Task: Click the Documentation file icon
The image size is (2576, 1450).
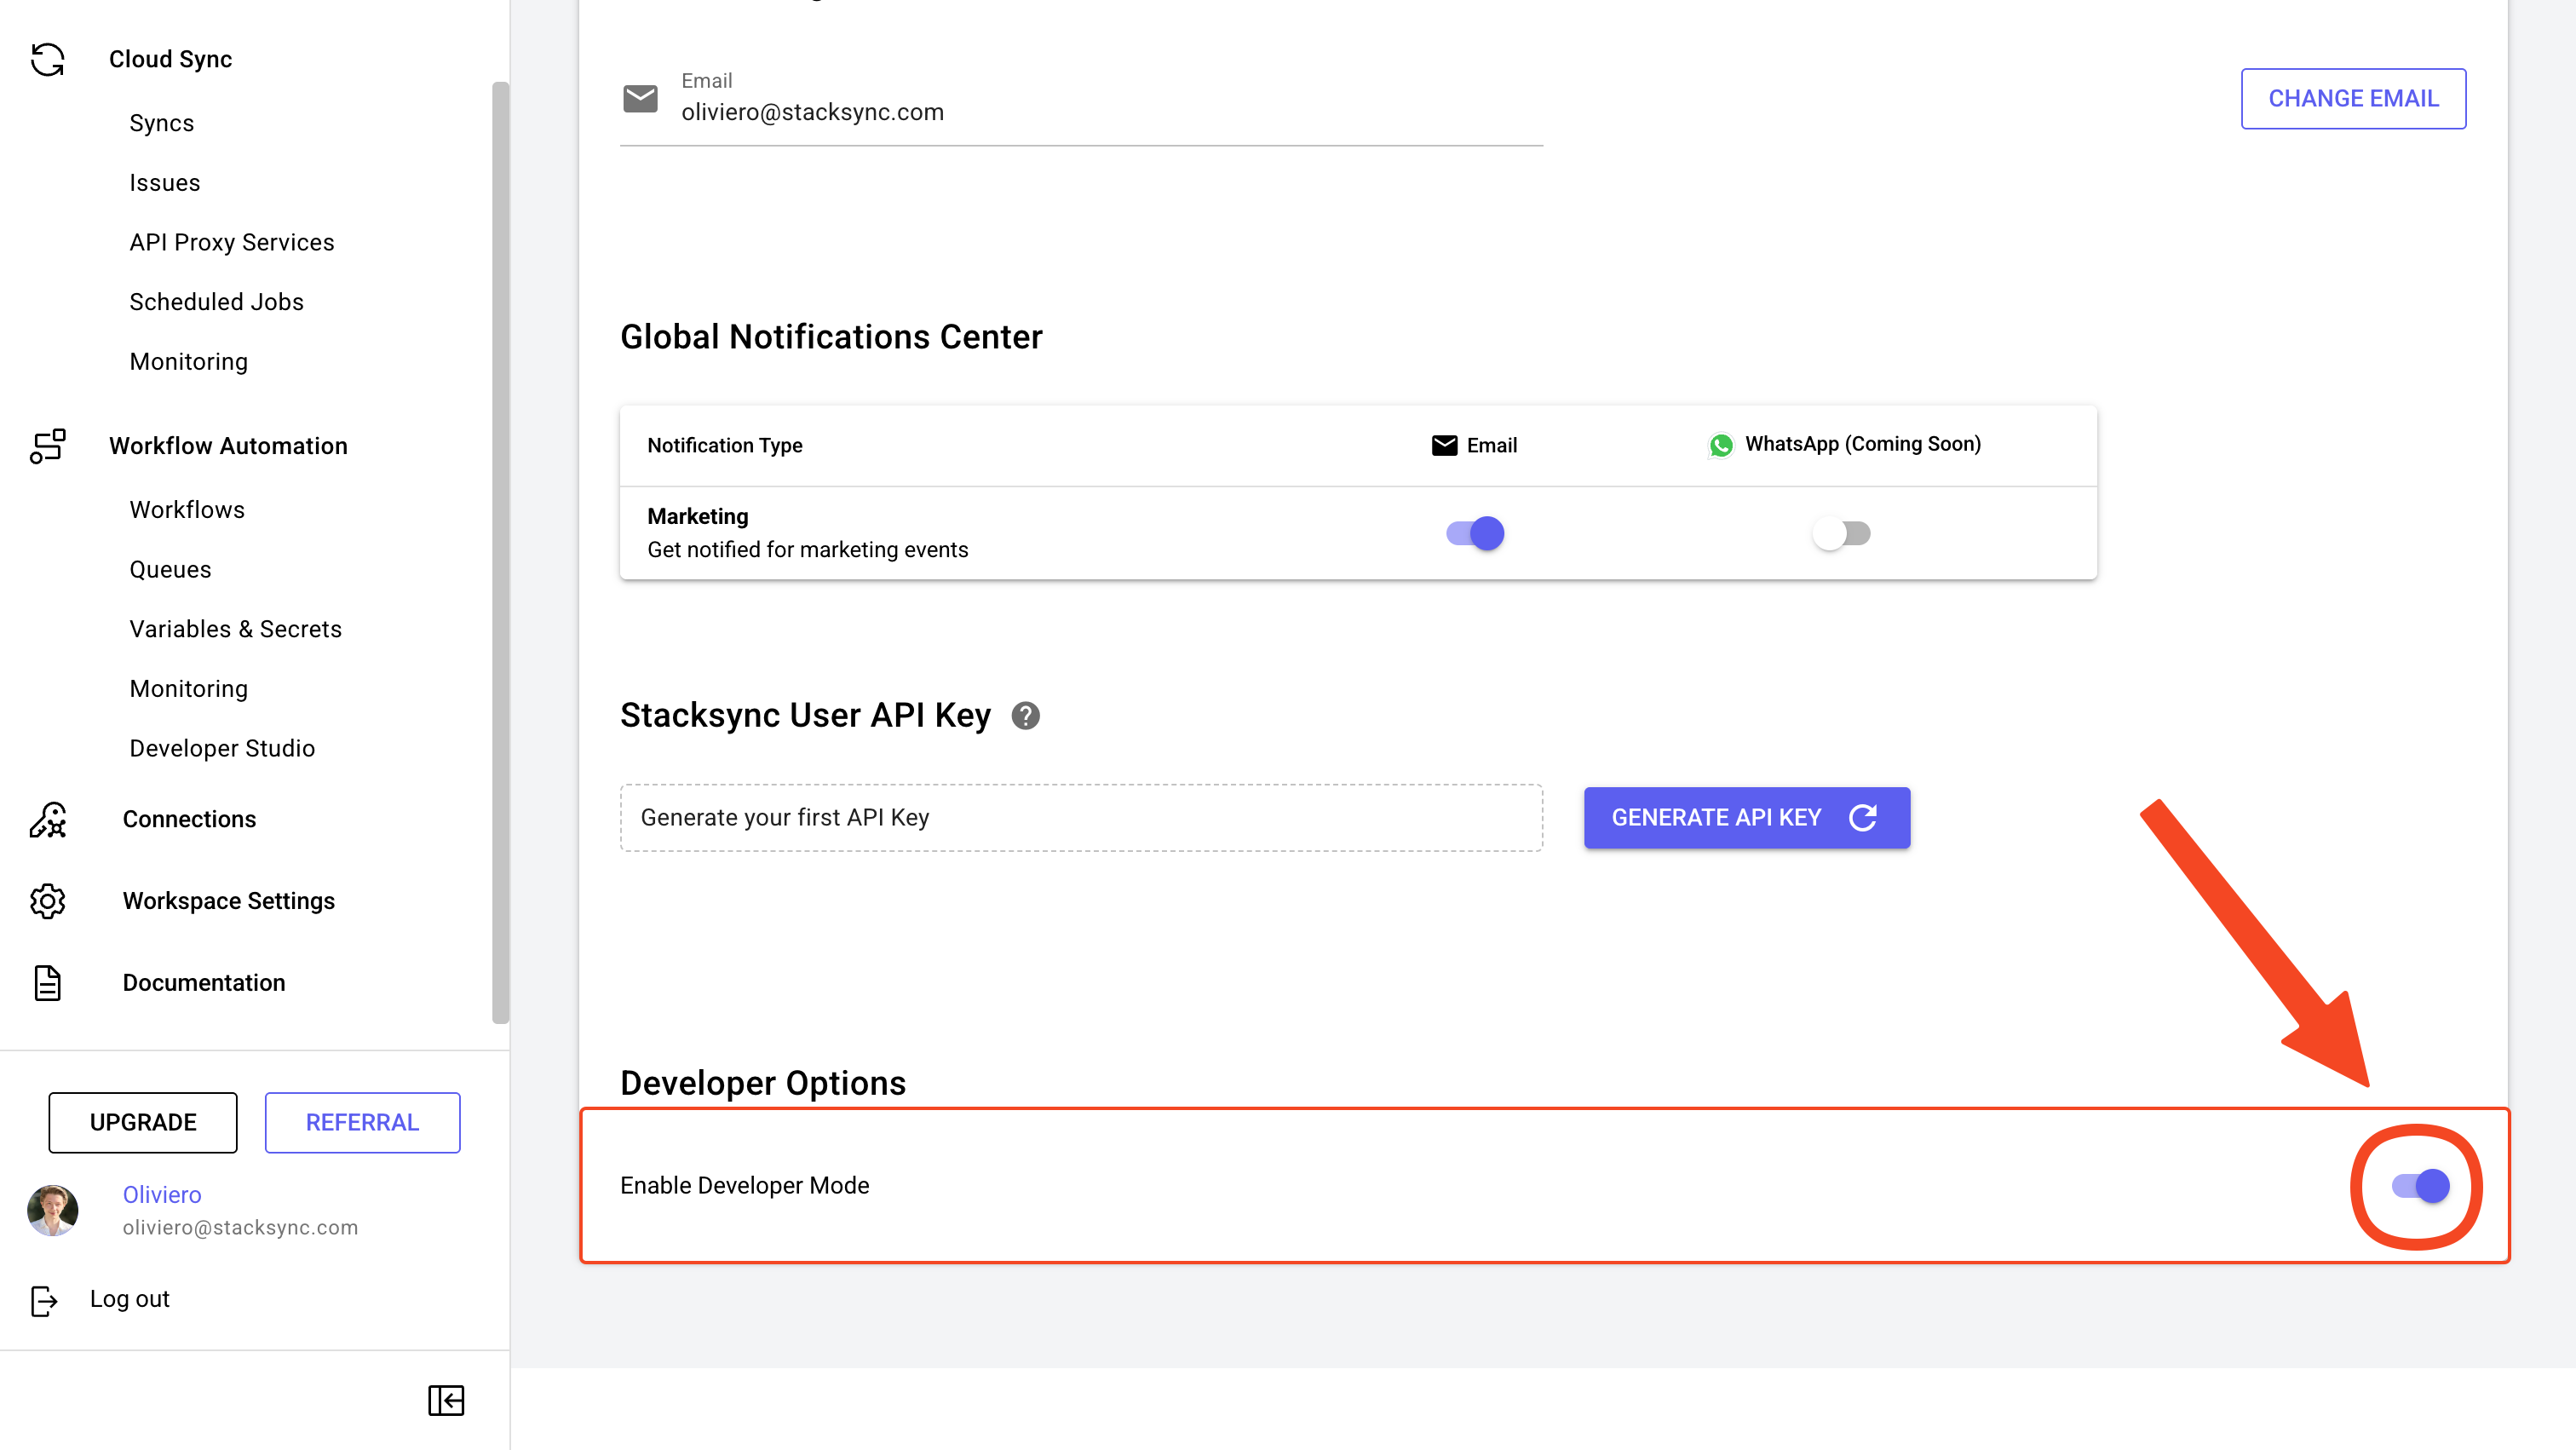Action: click(47, 983)
